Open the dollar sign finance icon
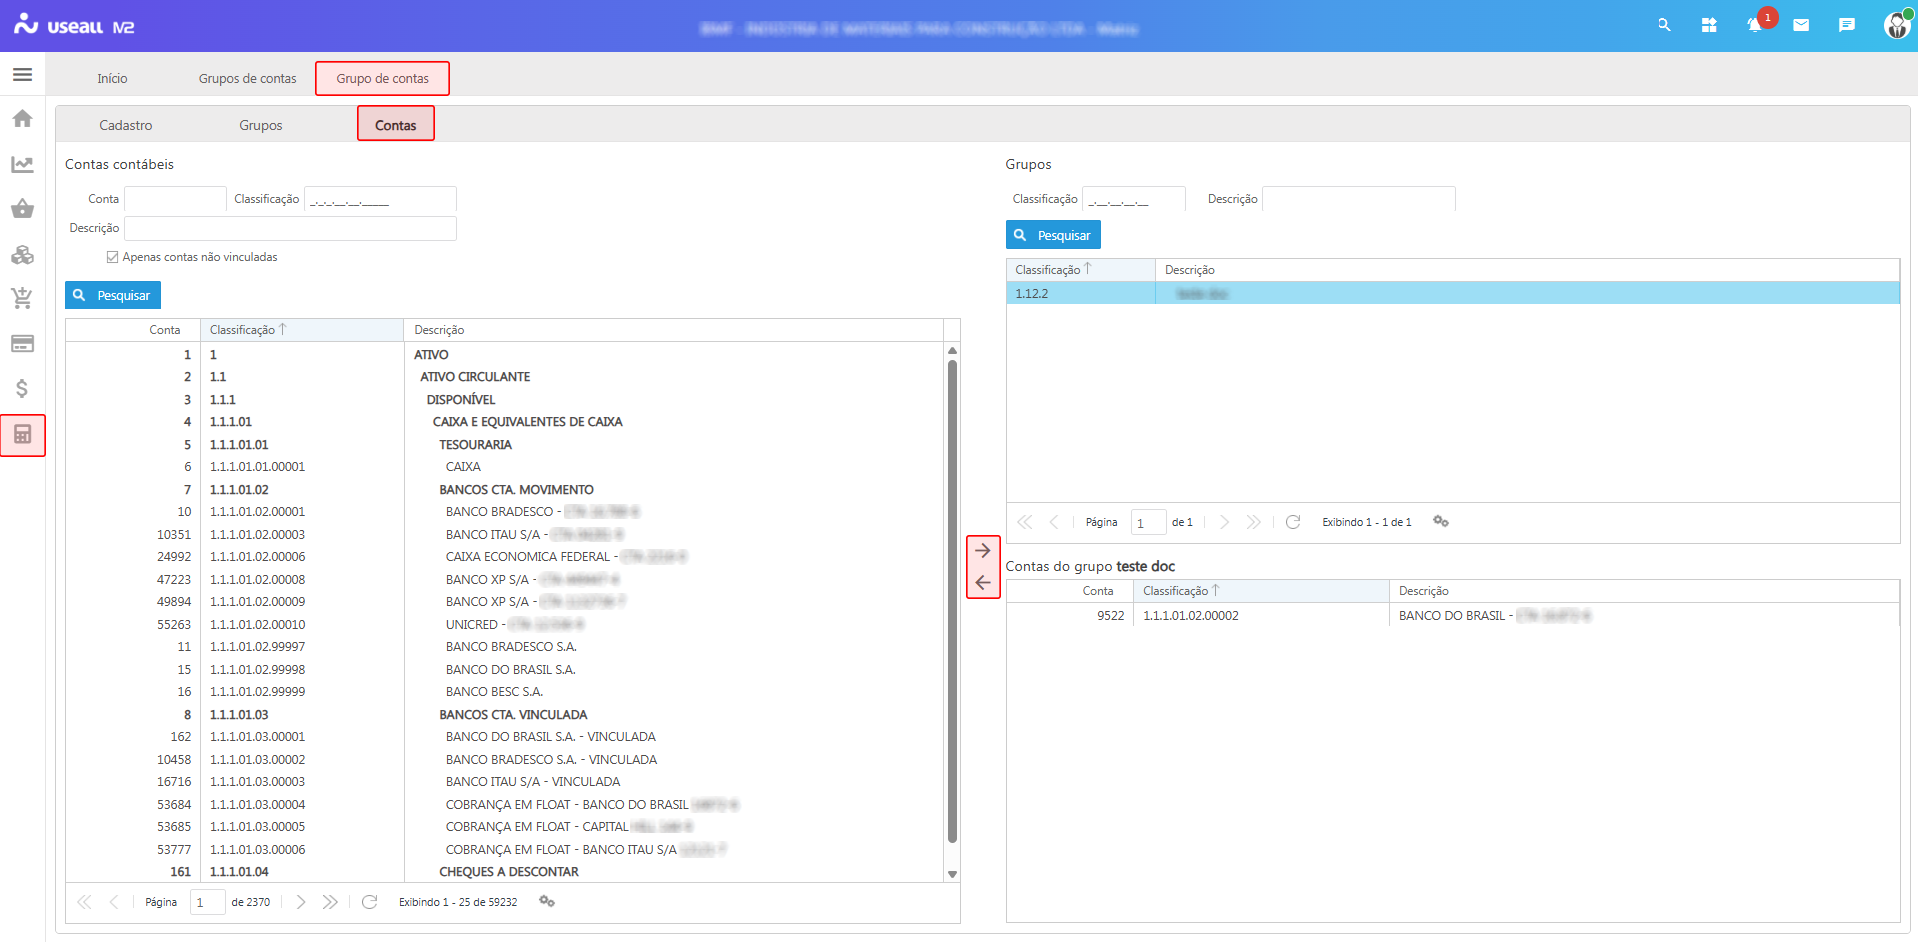The width and height of the screenshot is (1918, 942). click(x=22, y=389)
